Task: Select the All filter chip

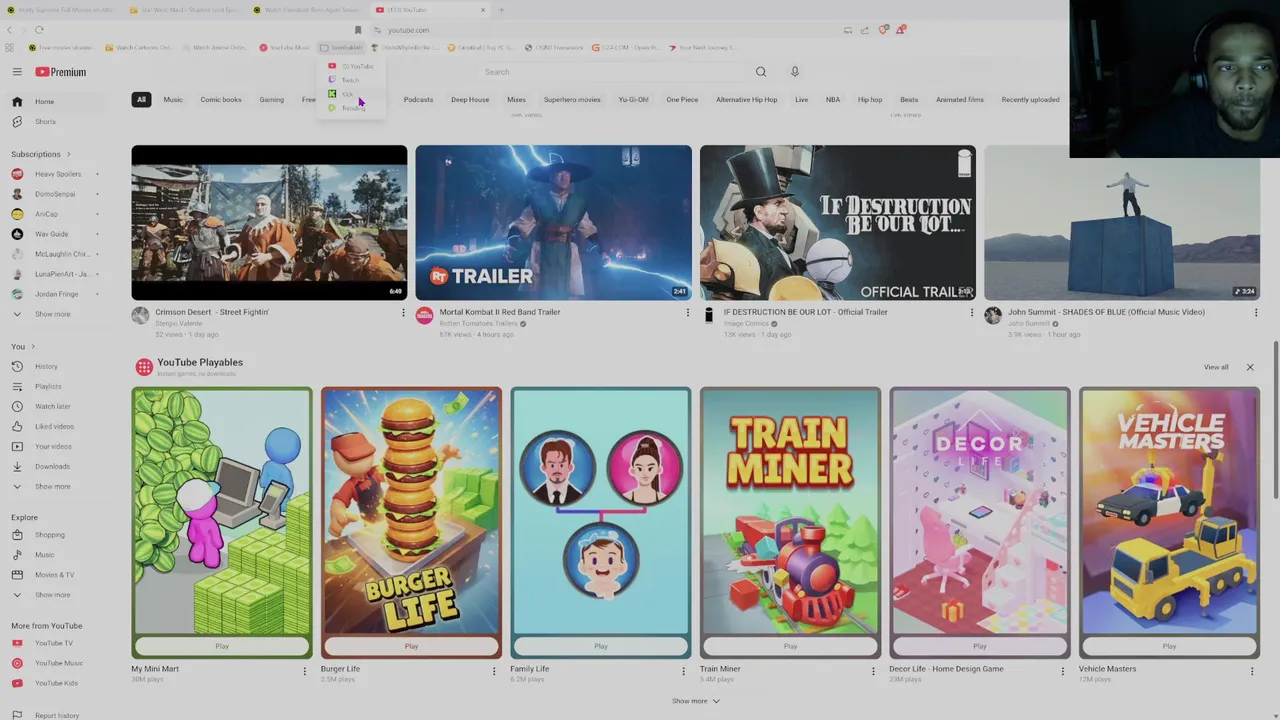Action: (x=141, y=99)
